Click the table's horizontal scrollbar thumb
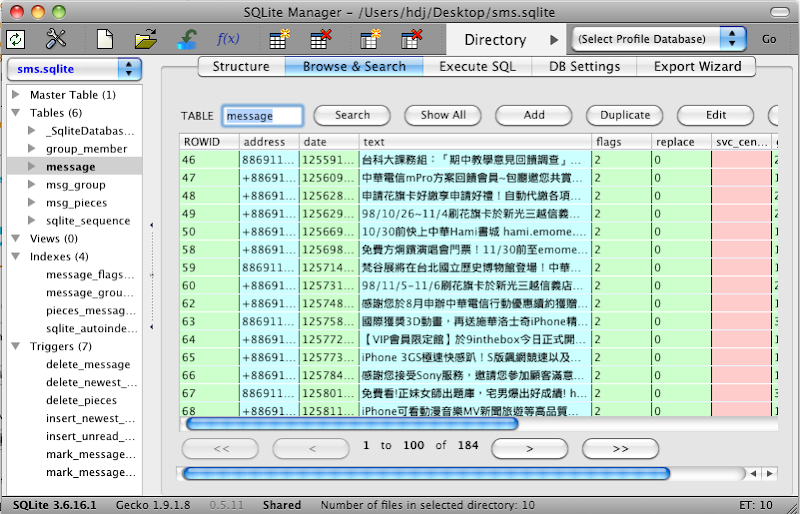Screen dimensions: 800x514 352,423
